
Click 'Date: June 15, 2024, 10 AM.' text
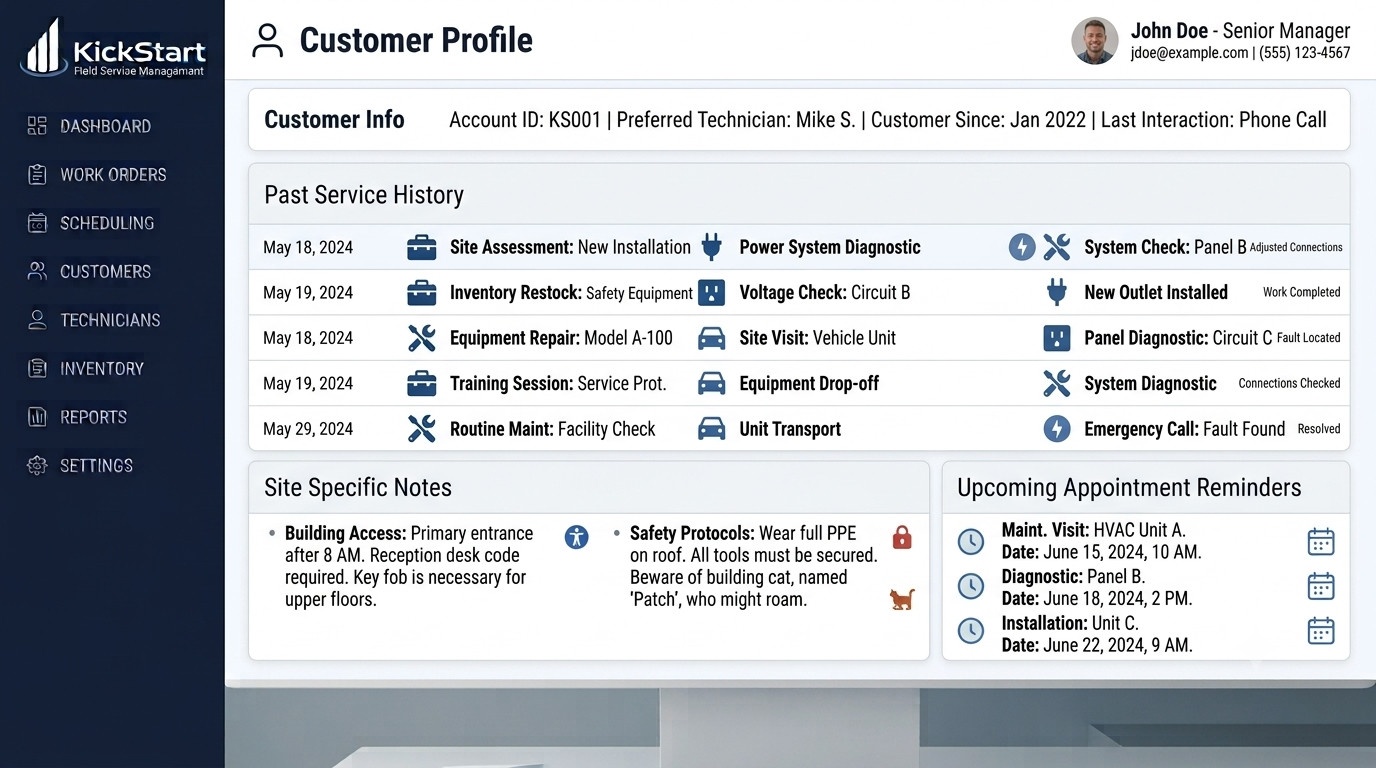1101,552
